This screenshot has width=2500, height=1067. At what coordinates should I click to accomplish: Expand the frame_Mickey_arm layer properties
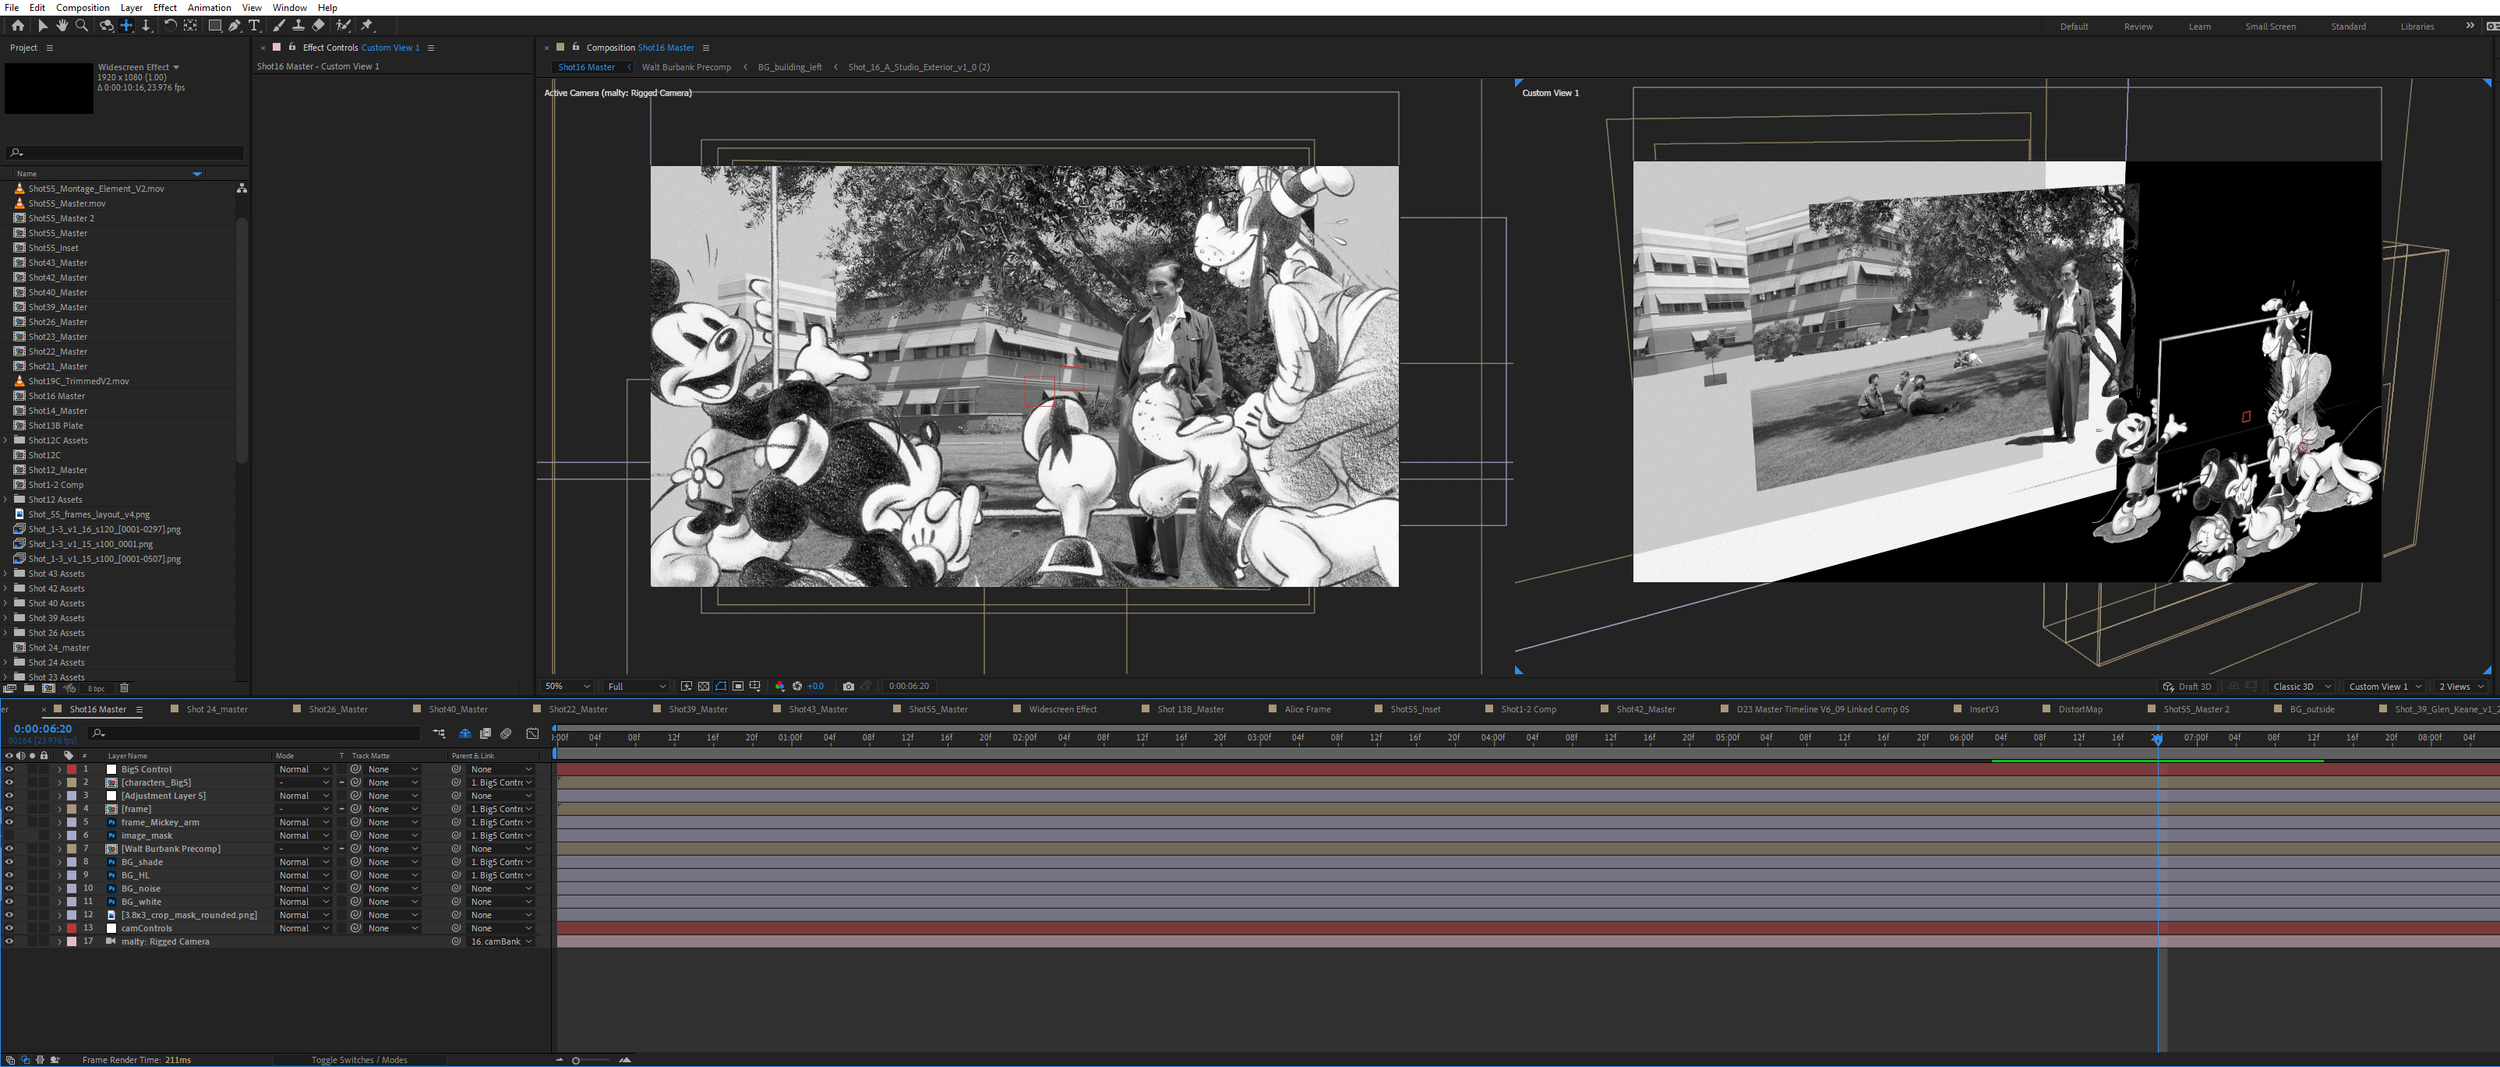click(59, 822)
